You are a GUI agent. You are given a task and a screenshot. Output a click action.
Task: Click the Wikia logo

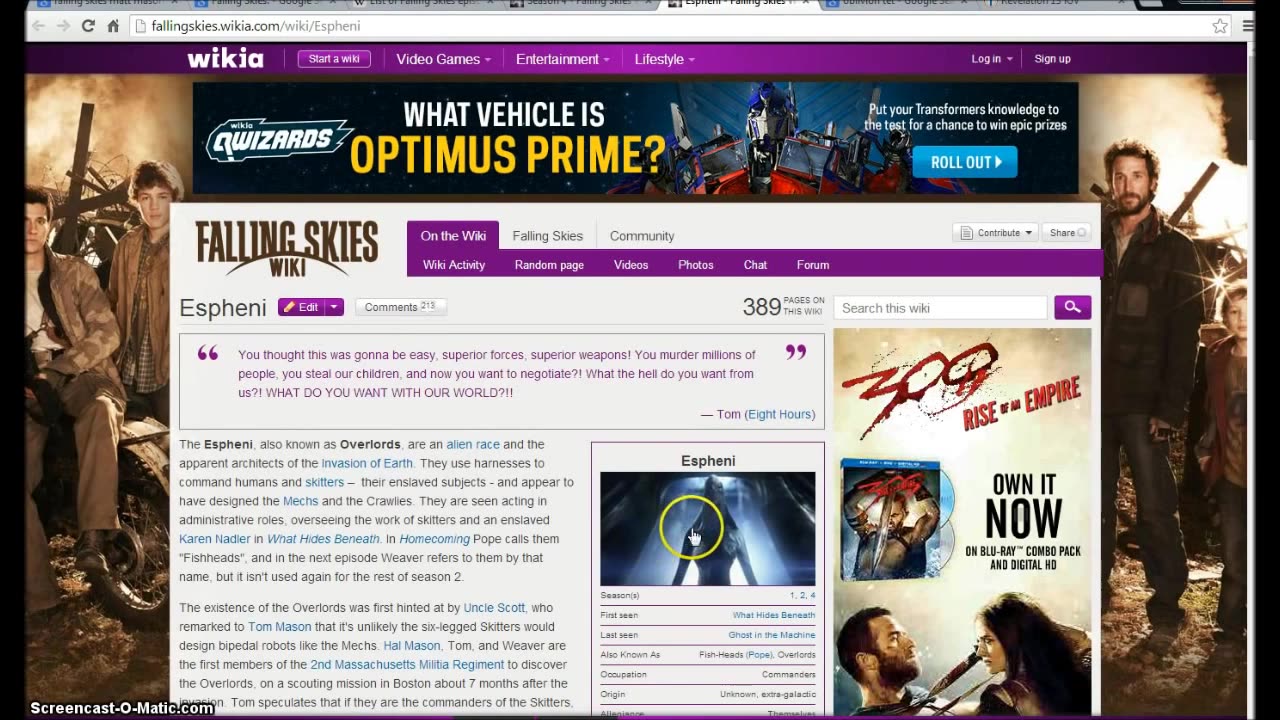(226, 59)
